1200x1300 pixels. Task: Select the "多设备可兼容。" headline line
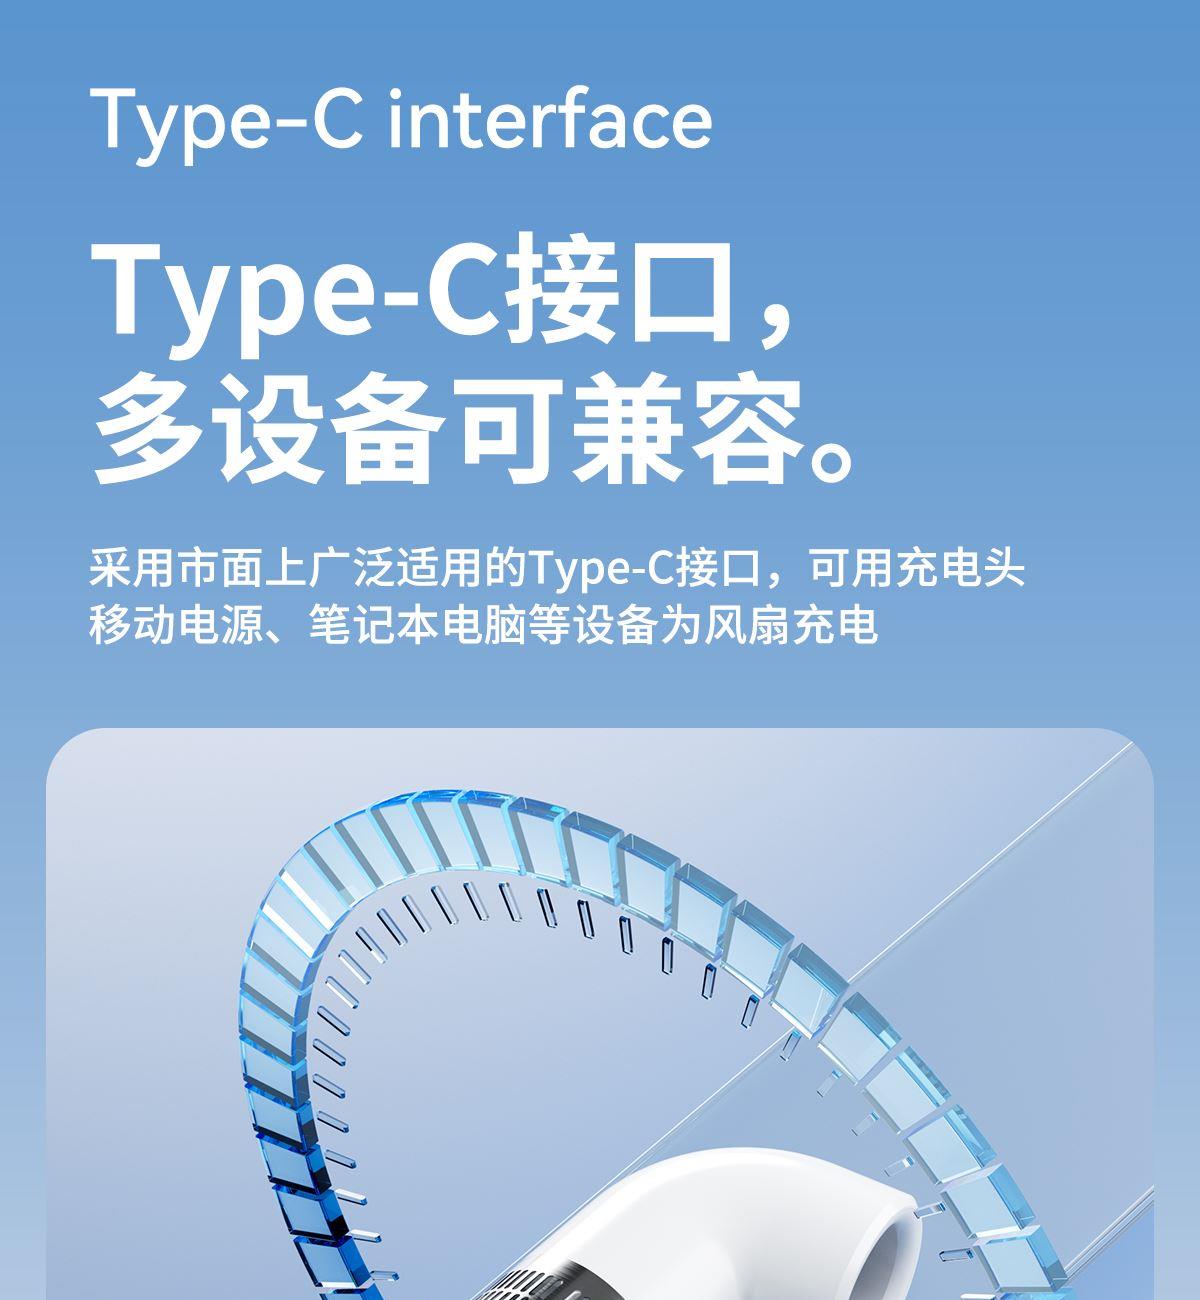[x=475, y=428]
